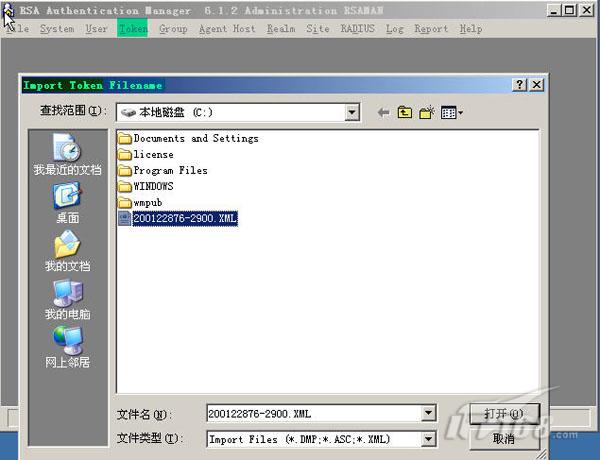This screenshot has height=460, width=600.
Task: Open the View menu icon in dialog
Action: [x=452, y=113]
